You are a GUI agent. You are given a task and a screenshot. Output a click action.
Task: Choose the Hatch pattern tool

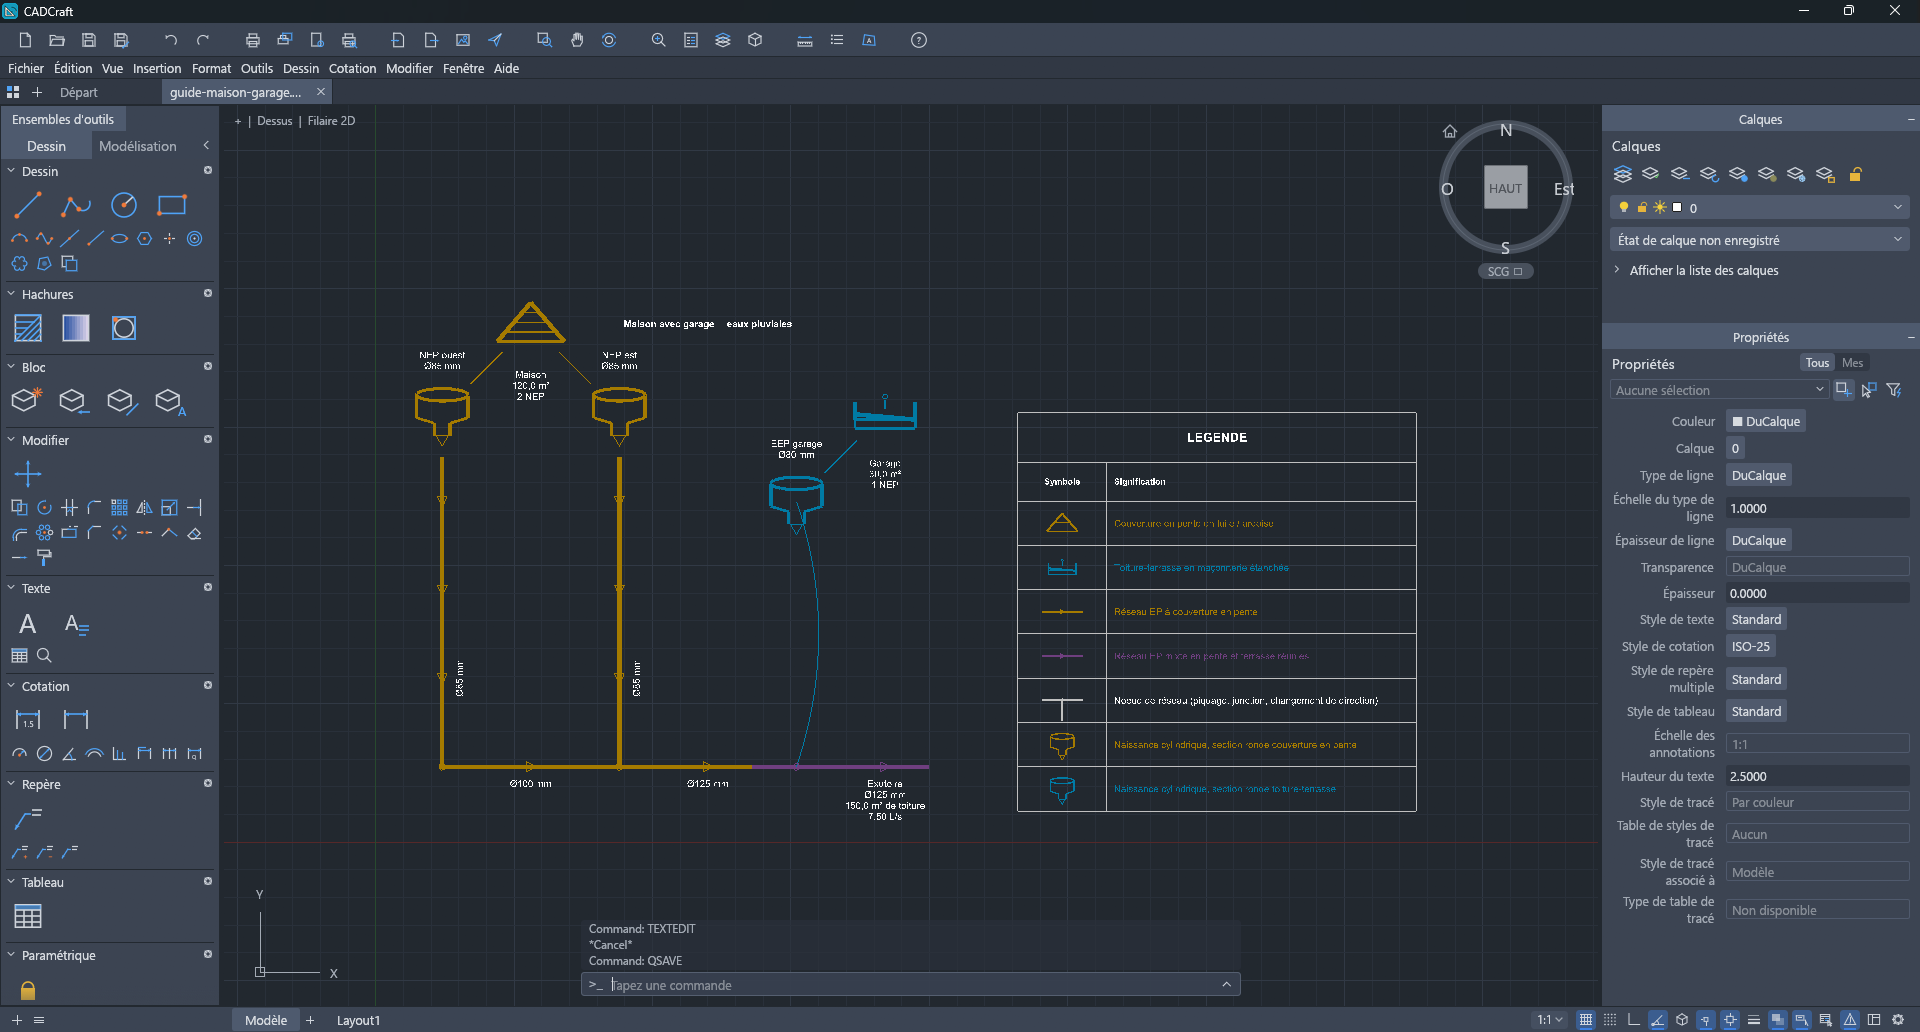coord(28,328)
